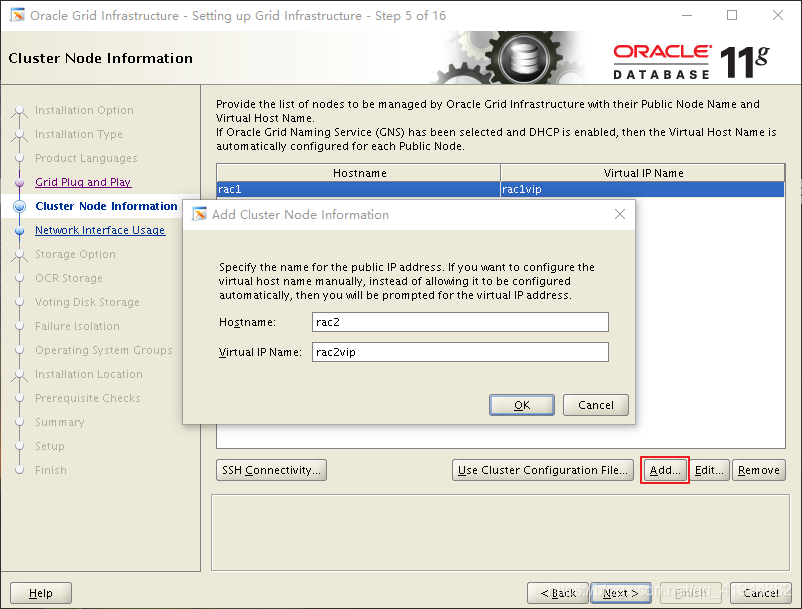Remove the selected cluster node
802x609 pixels.
759,470
